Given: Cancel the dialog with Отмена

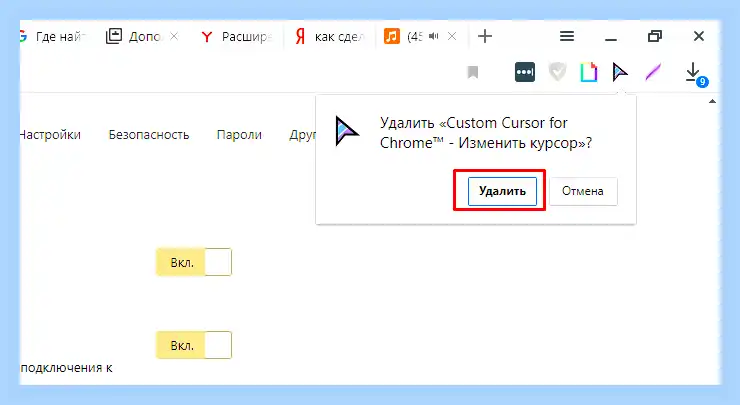Looking at the screenshot, I should (x=583, y=191).
